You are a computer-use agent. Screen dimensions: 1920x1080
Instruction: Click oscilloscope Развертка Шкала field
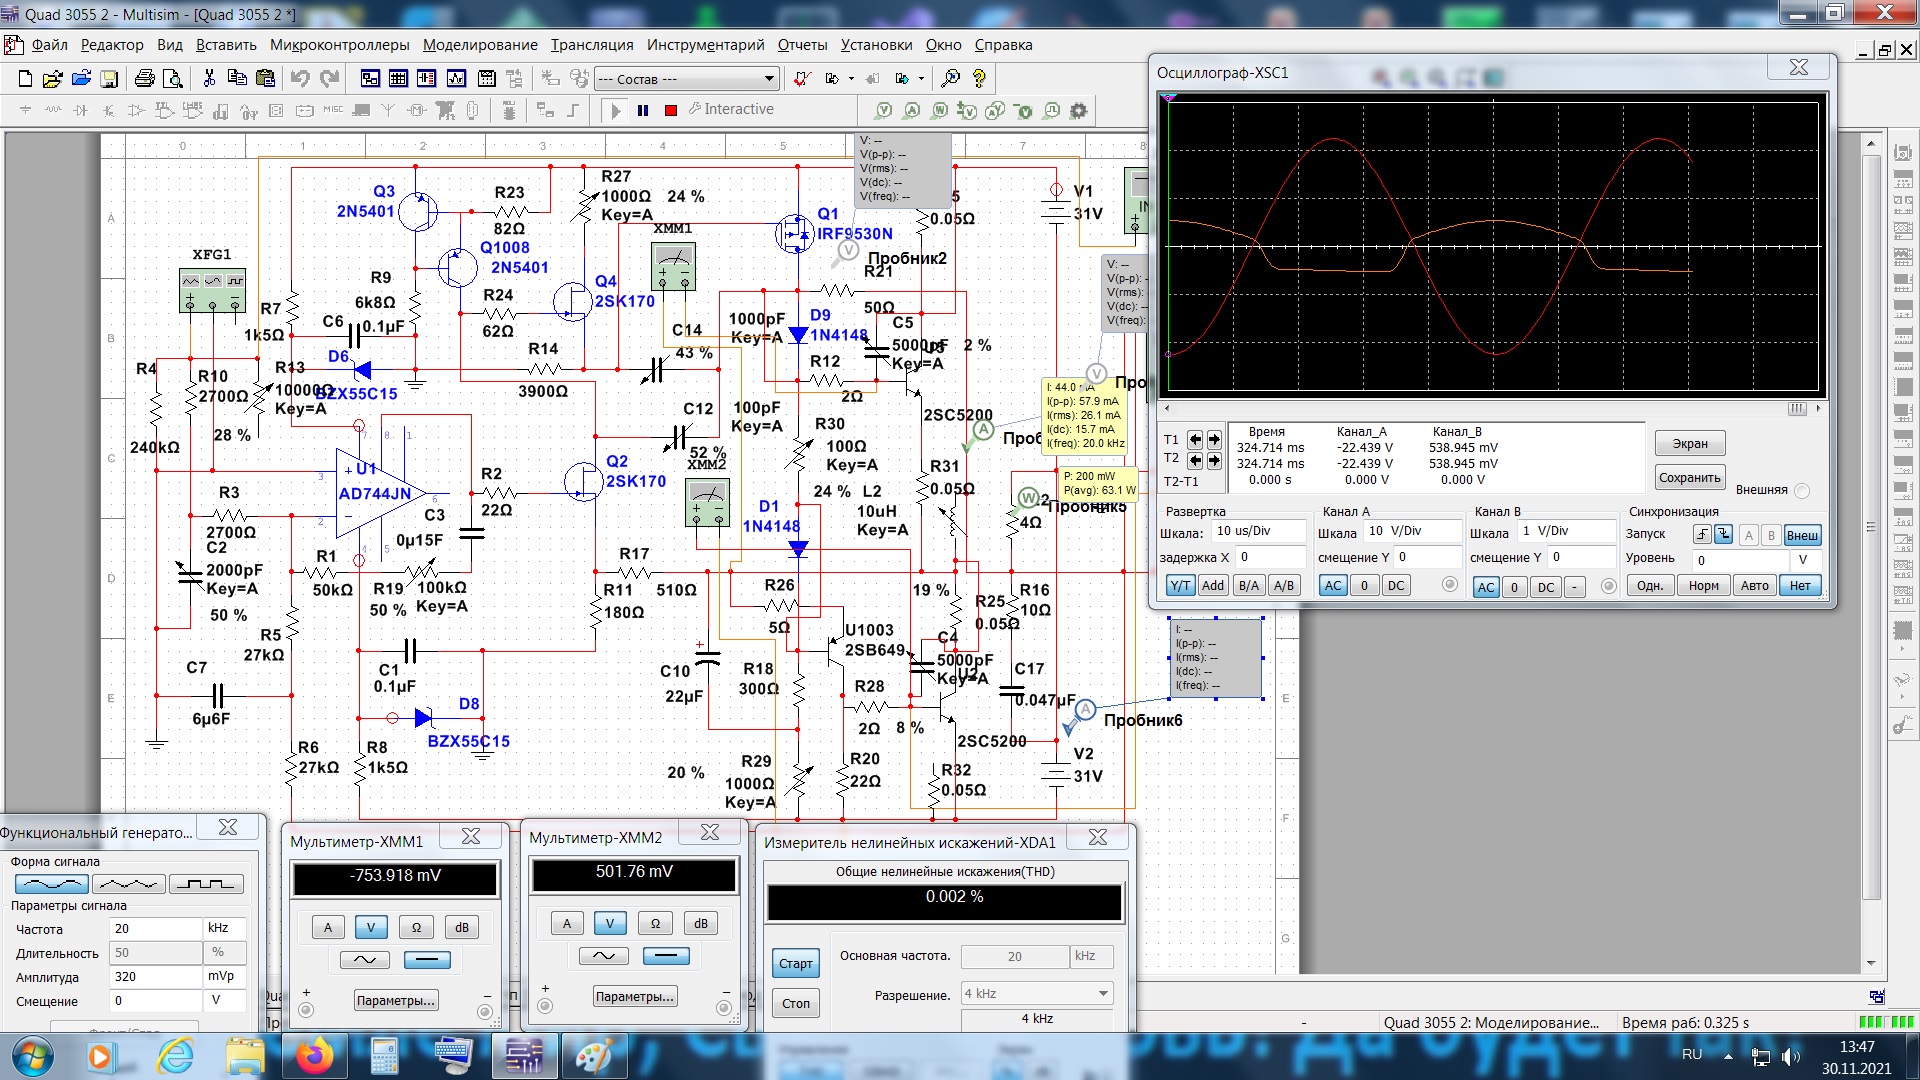pyautogui.click(x=1259, y=531)
